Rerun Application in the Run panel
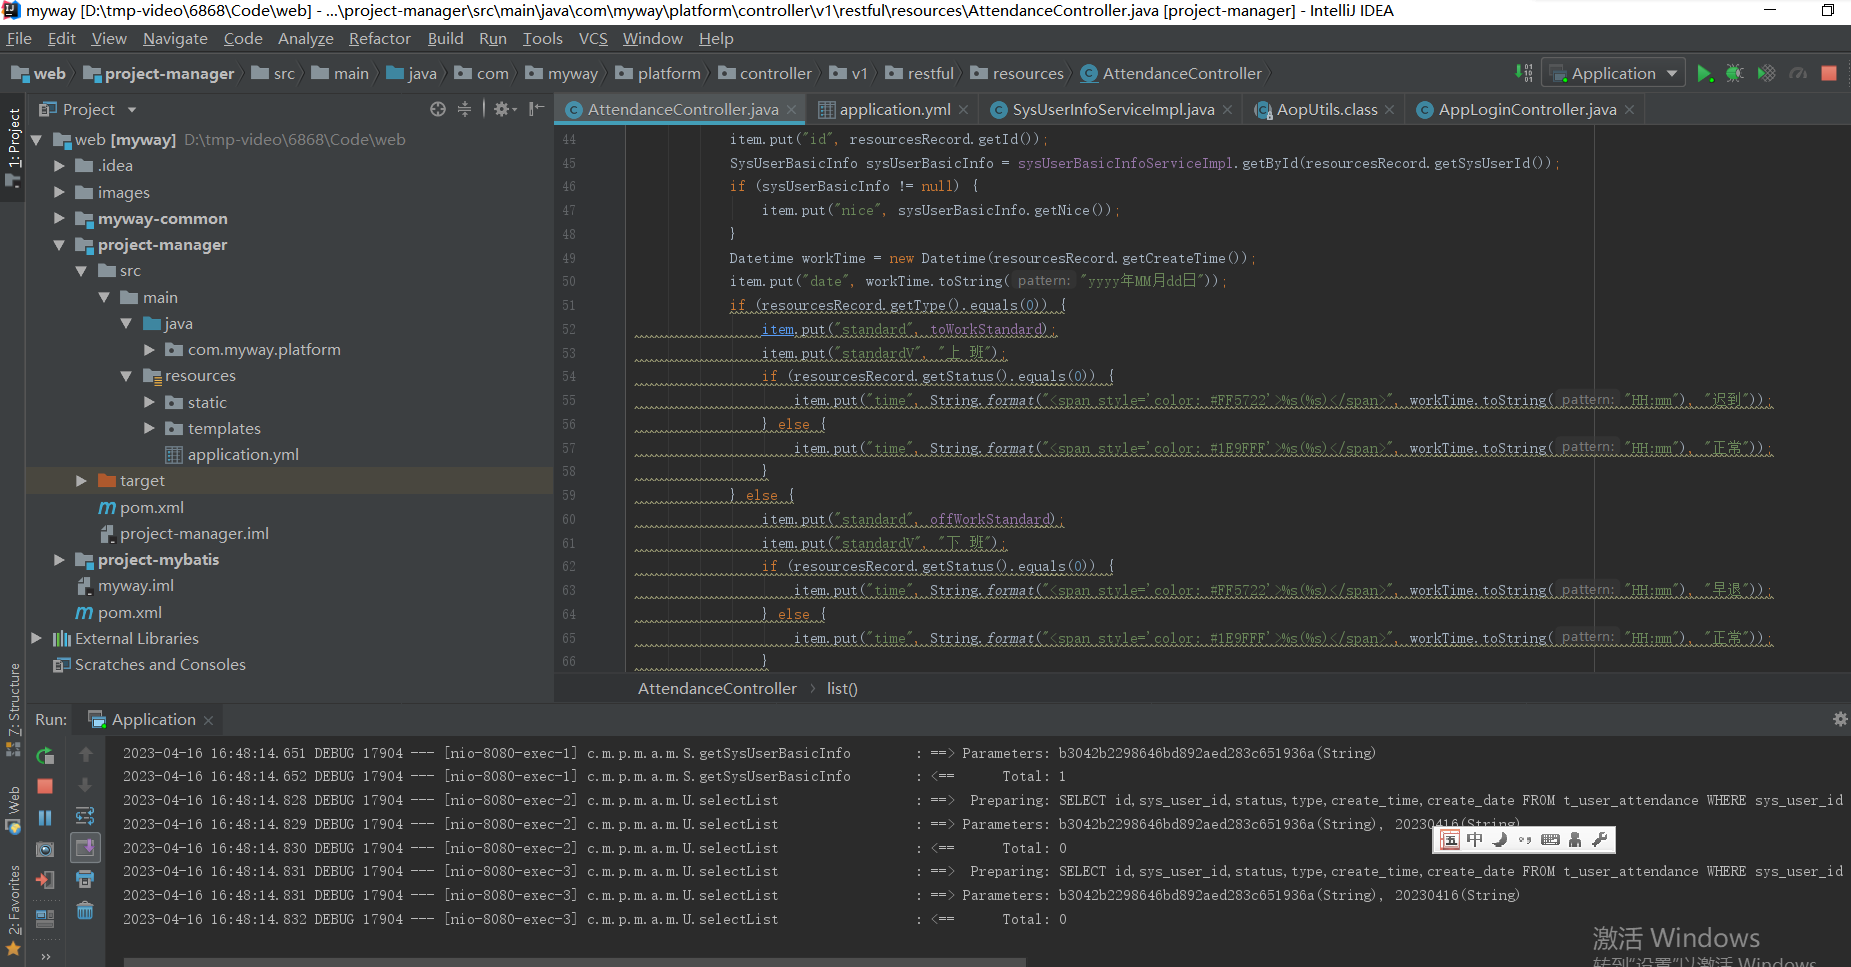The height and width of the screenshot is (967, 1851). click(x=45, y=756)
